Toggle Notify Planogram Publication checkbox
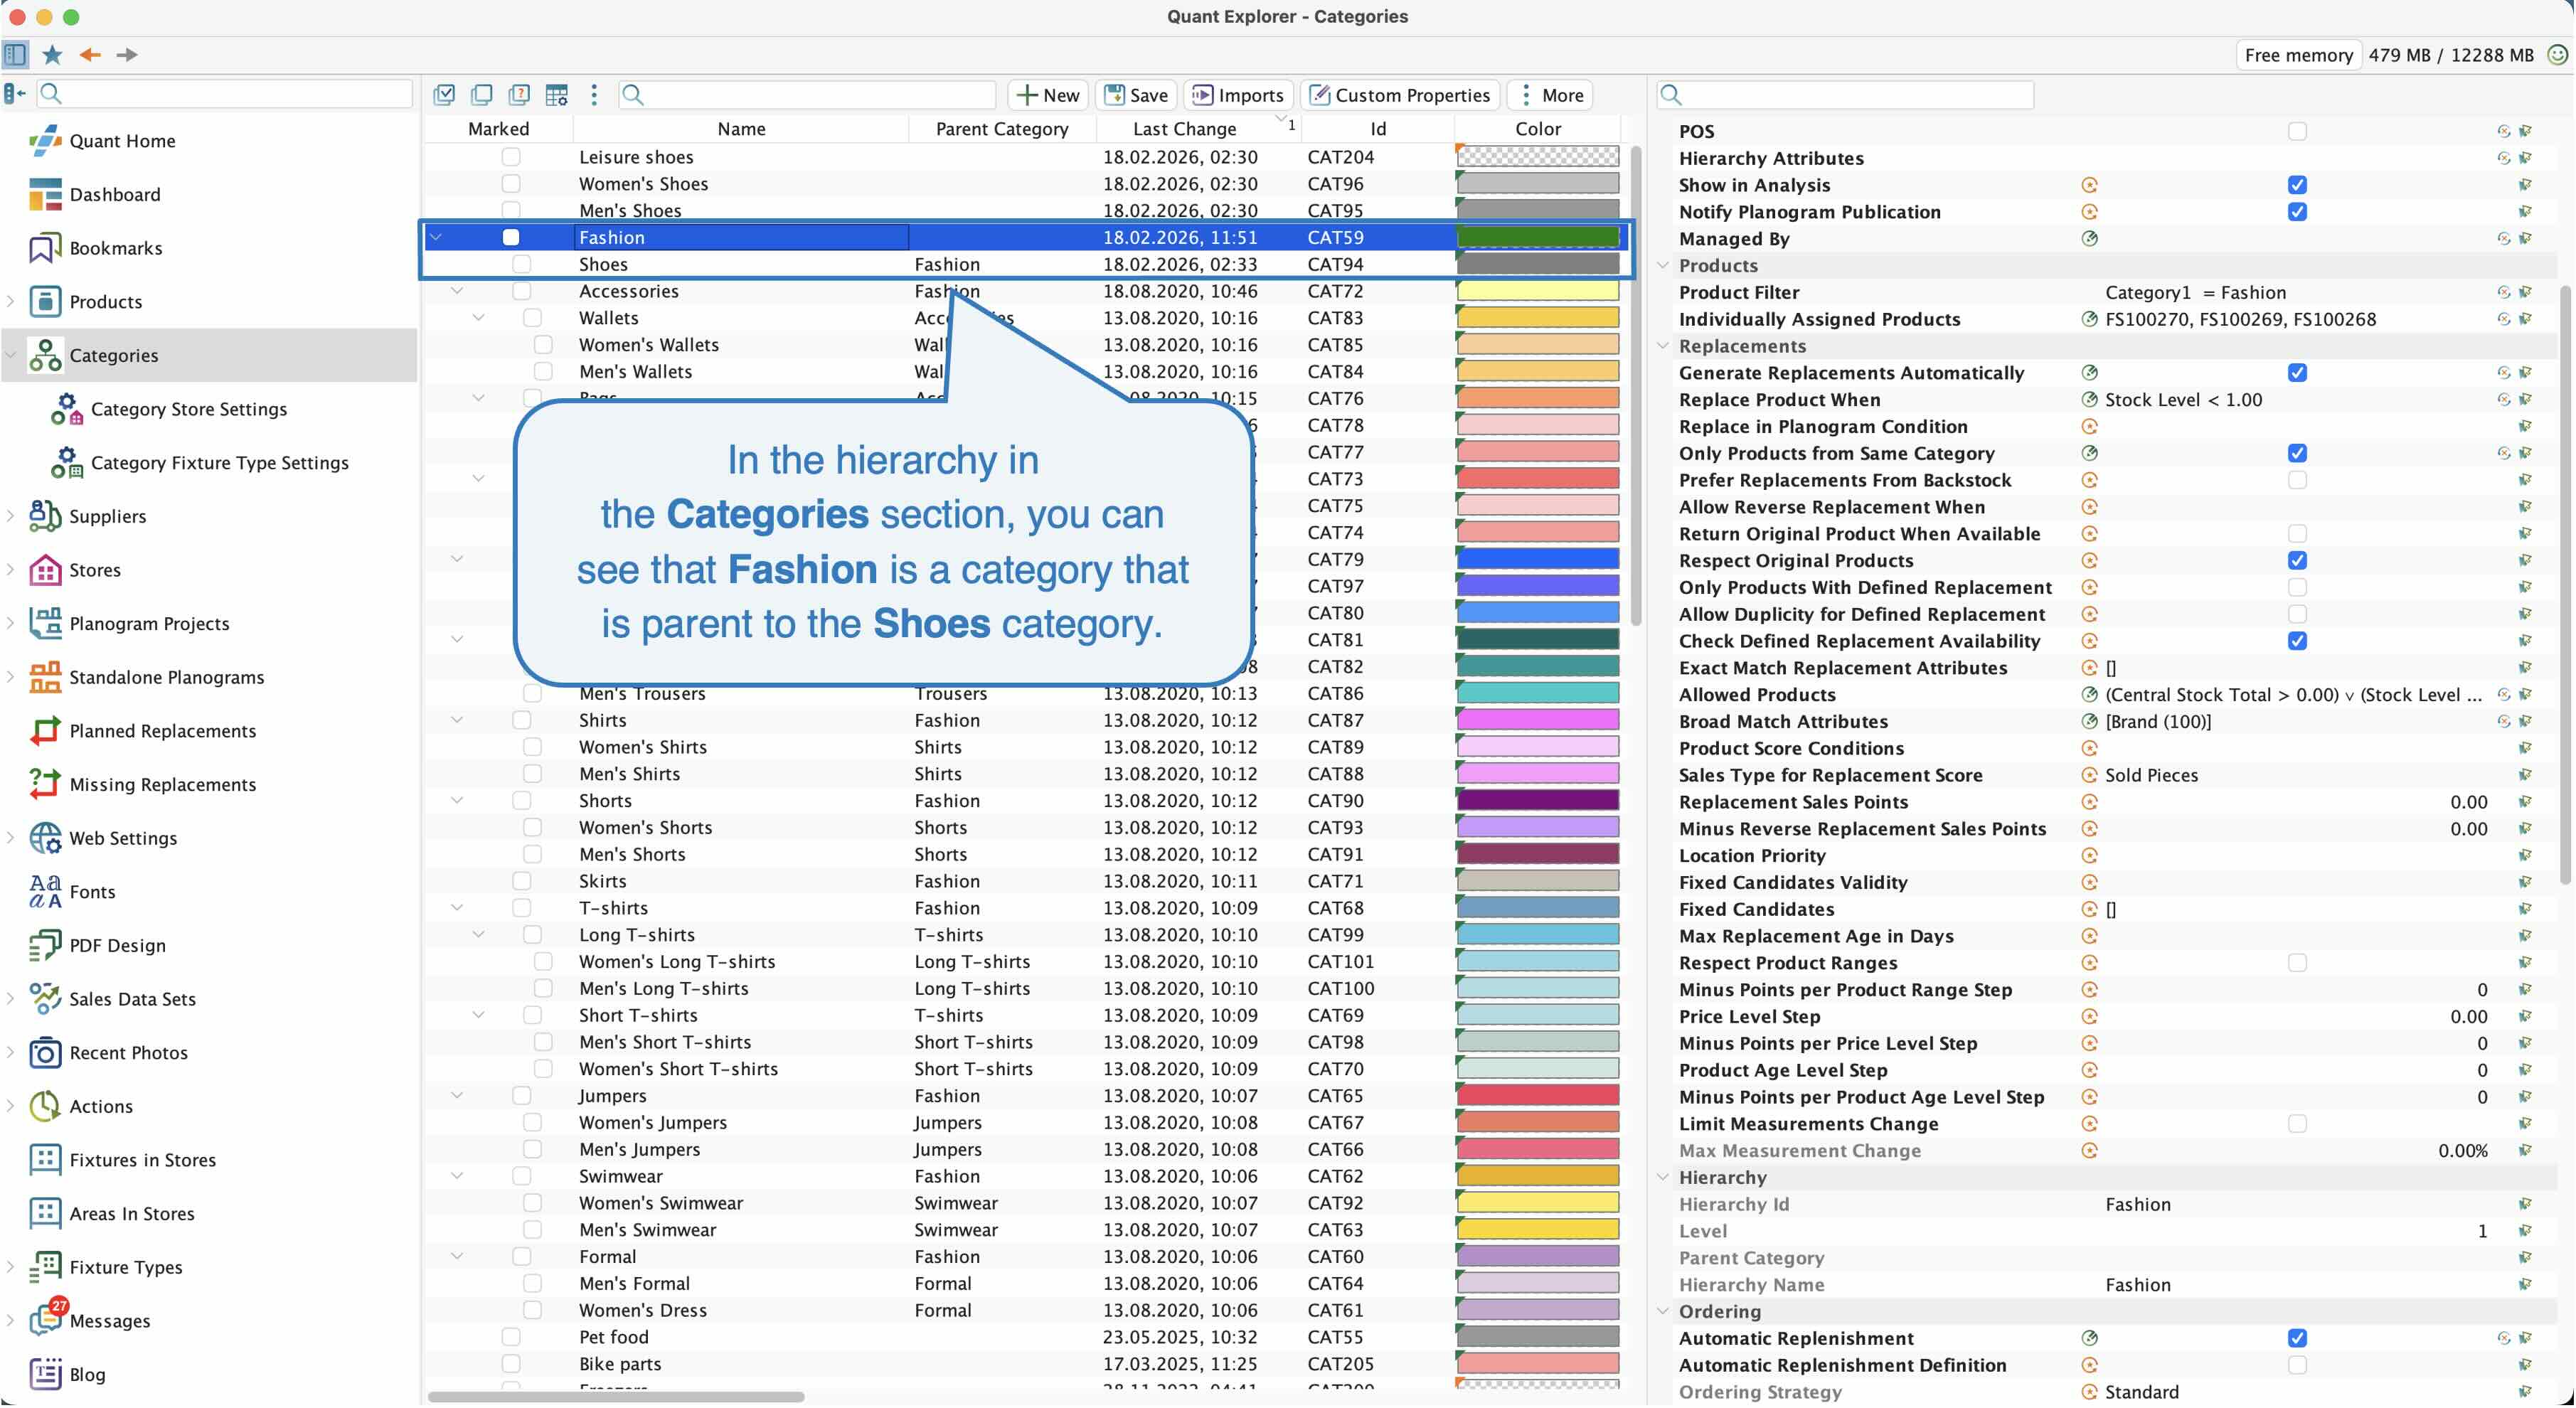The width and height of the screenshot is (2576, 1408). [2297, 212]
